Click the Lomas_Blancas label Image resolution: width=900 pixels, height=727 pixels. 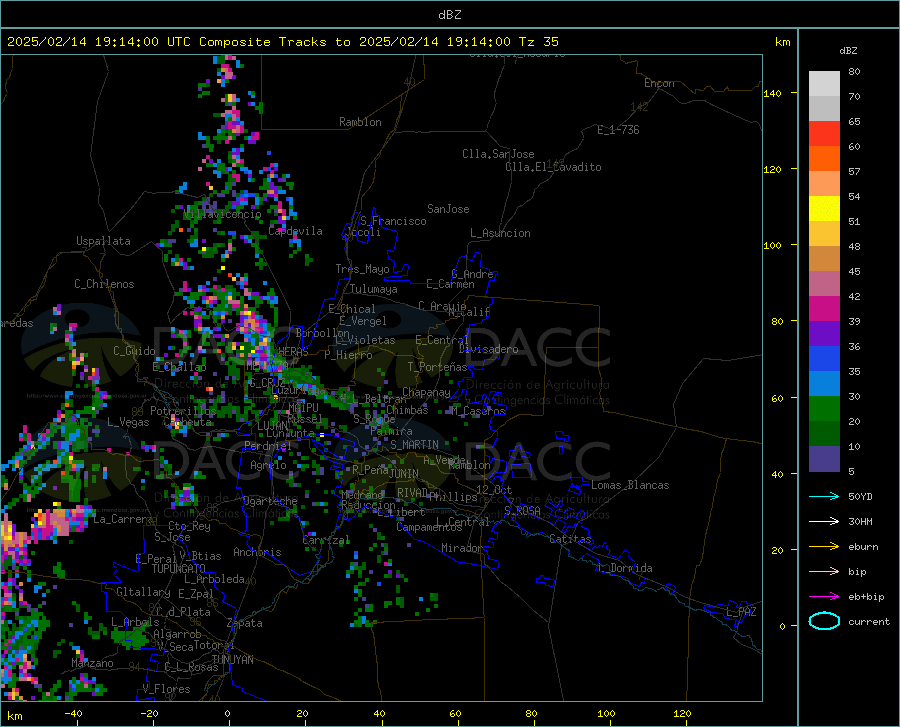(630, 485)
